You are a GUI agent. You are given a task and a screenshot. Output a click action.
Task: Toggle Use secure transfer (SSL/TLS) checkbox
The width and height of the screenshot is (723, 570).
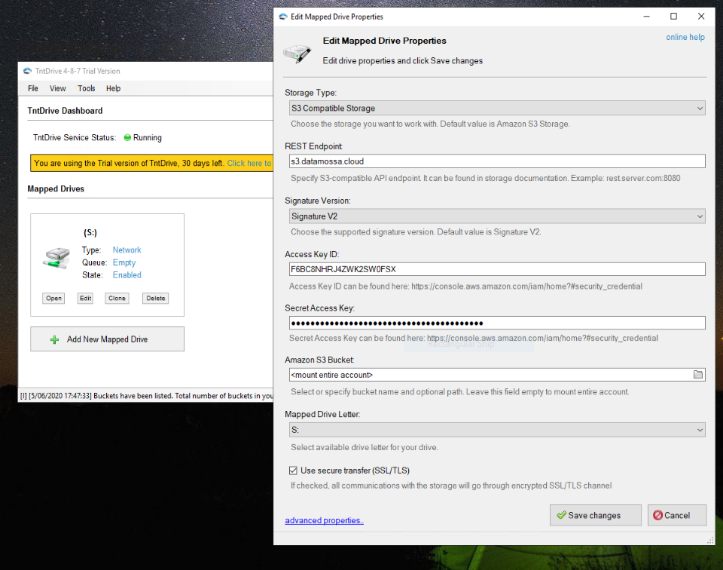tap(293, 470)
